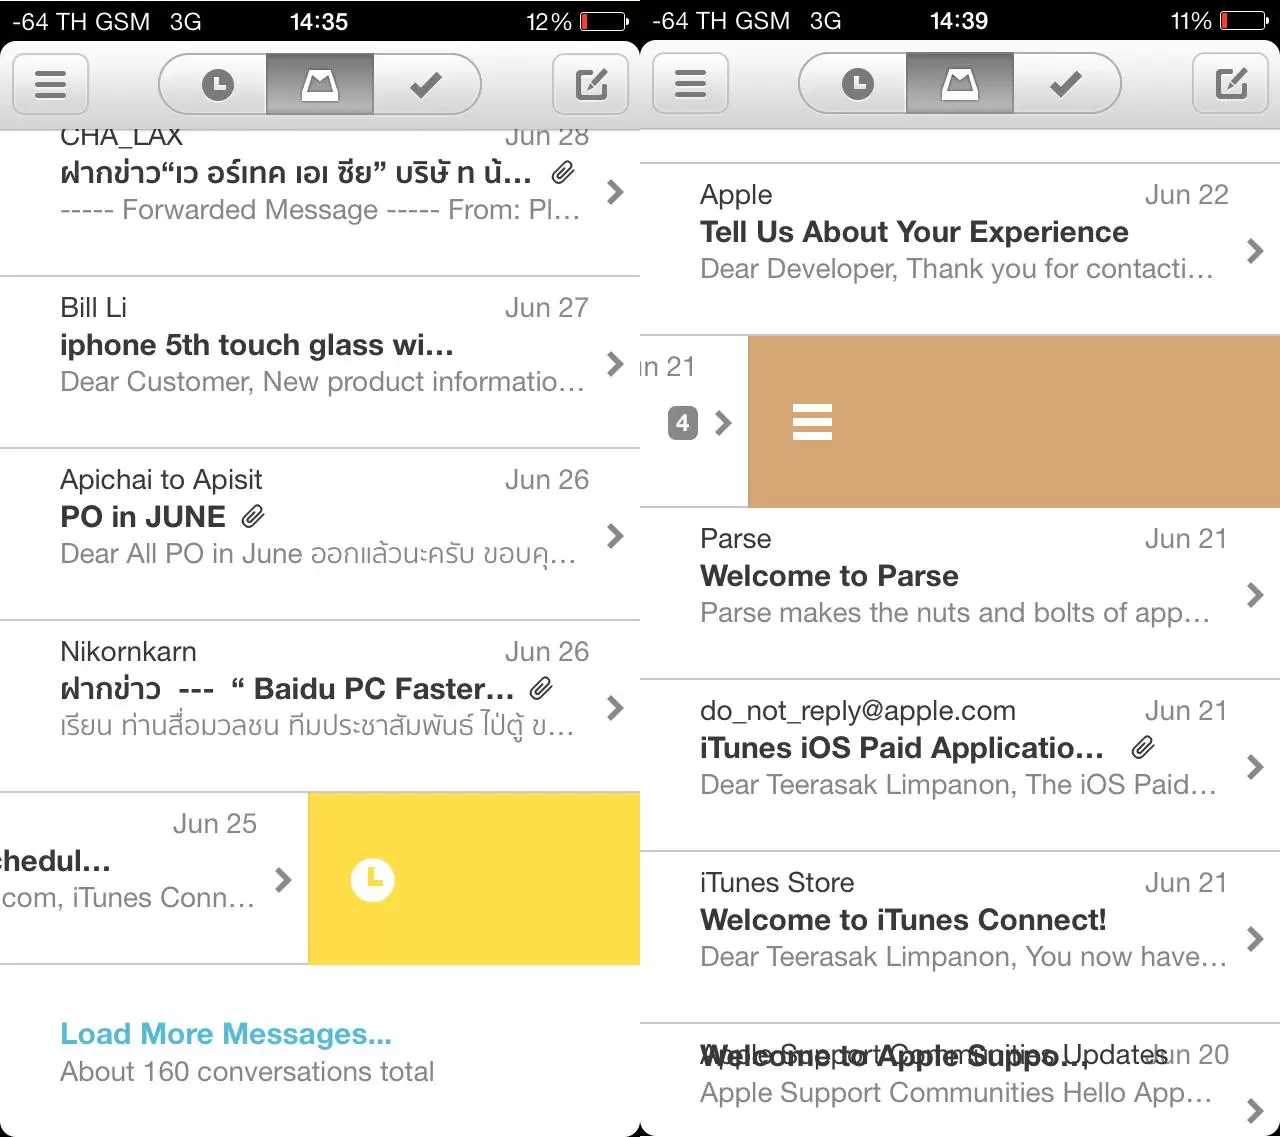Open hamburger menu in left screen
The image size is (1280, 1137).
(50, 84)
